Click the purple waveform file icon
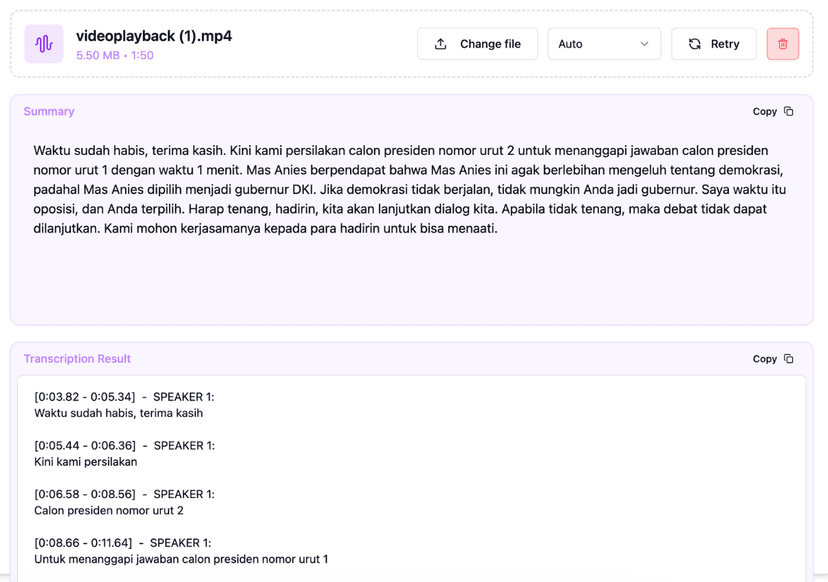 click(41, 43)
